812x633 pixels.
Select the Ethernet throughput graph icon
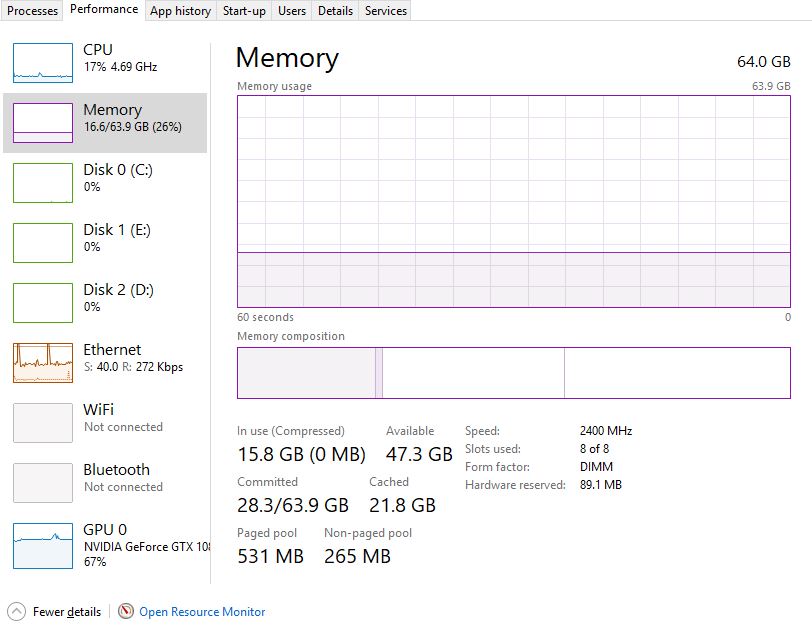coord(42,363)
